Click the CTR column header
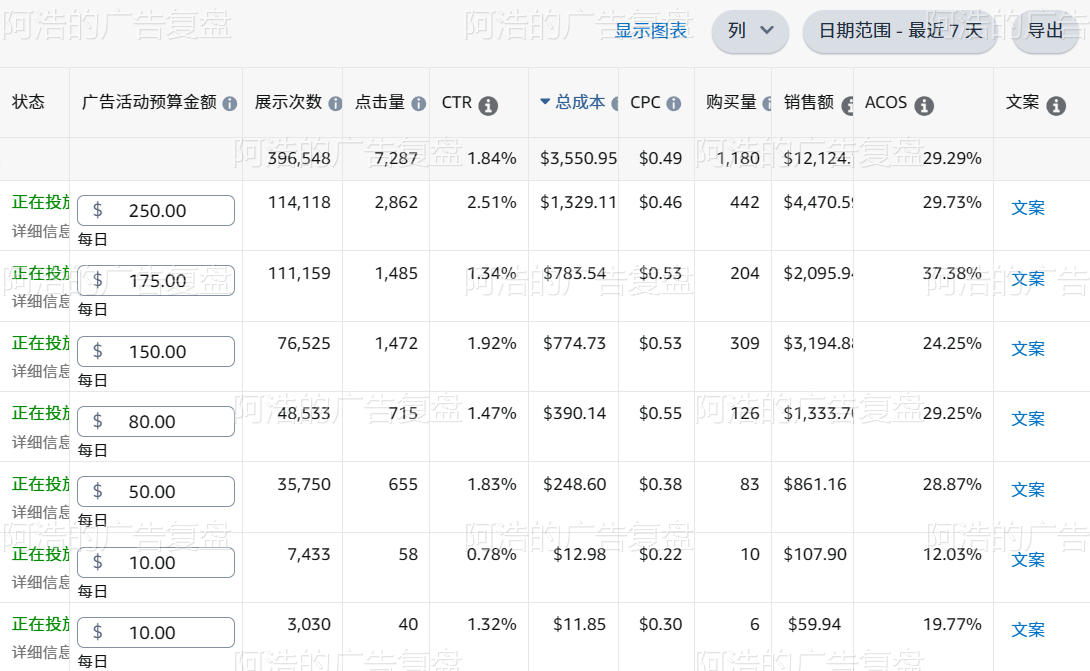Image resolution: width=1090 pixels, height=671 pixels. (457, 102)
